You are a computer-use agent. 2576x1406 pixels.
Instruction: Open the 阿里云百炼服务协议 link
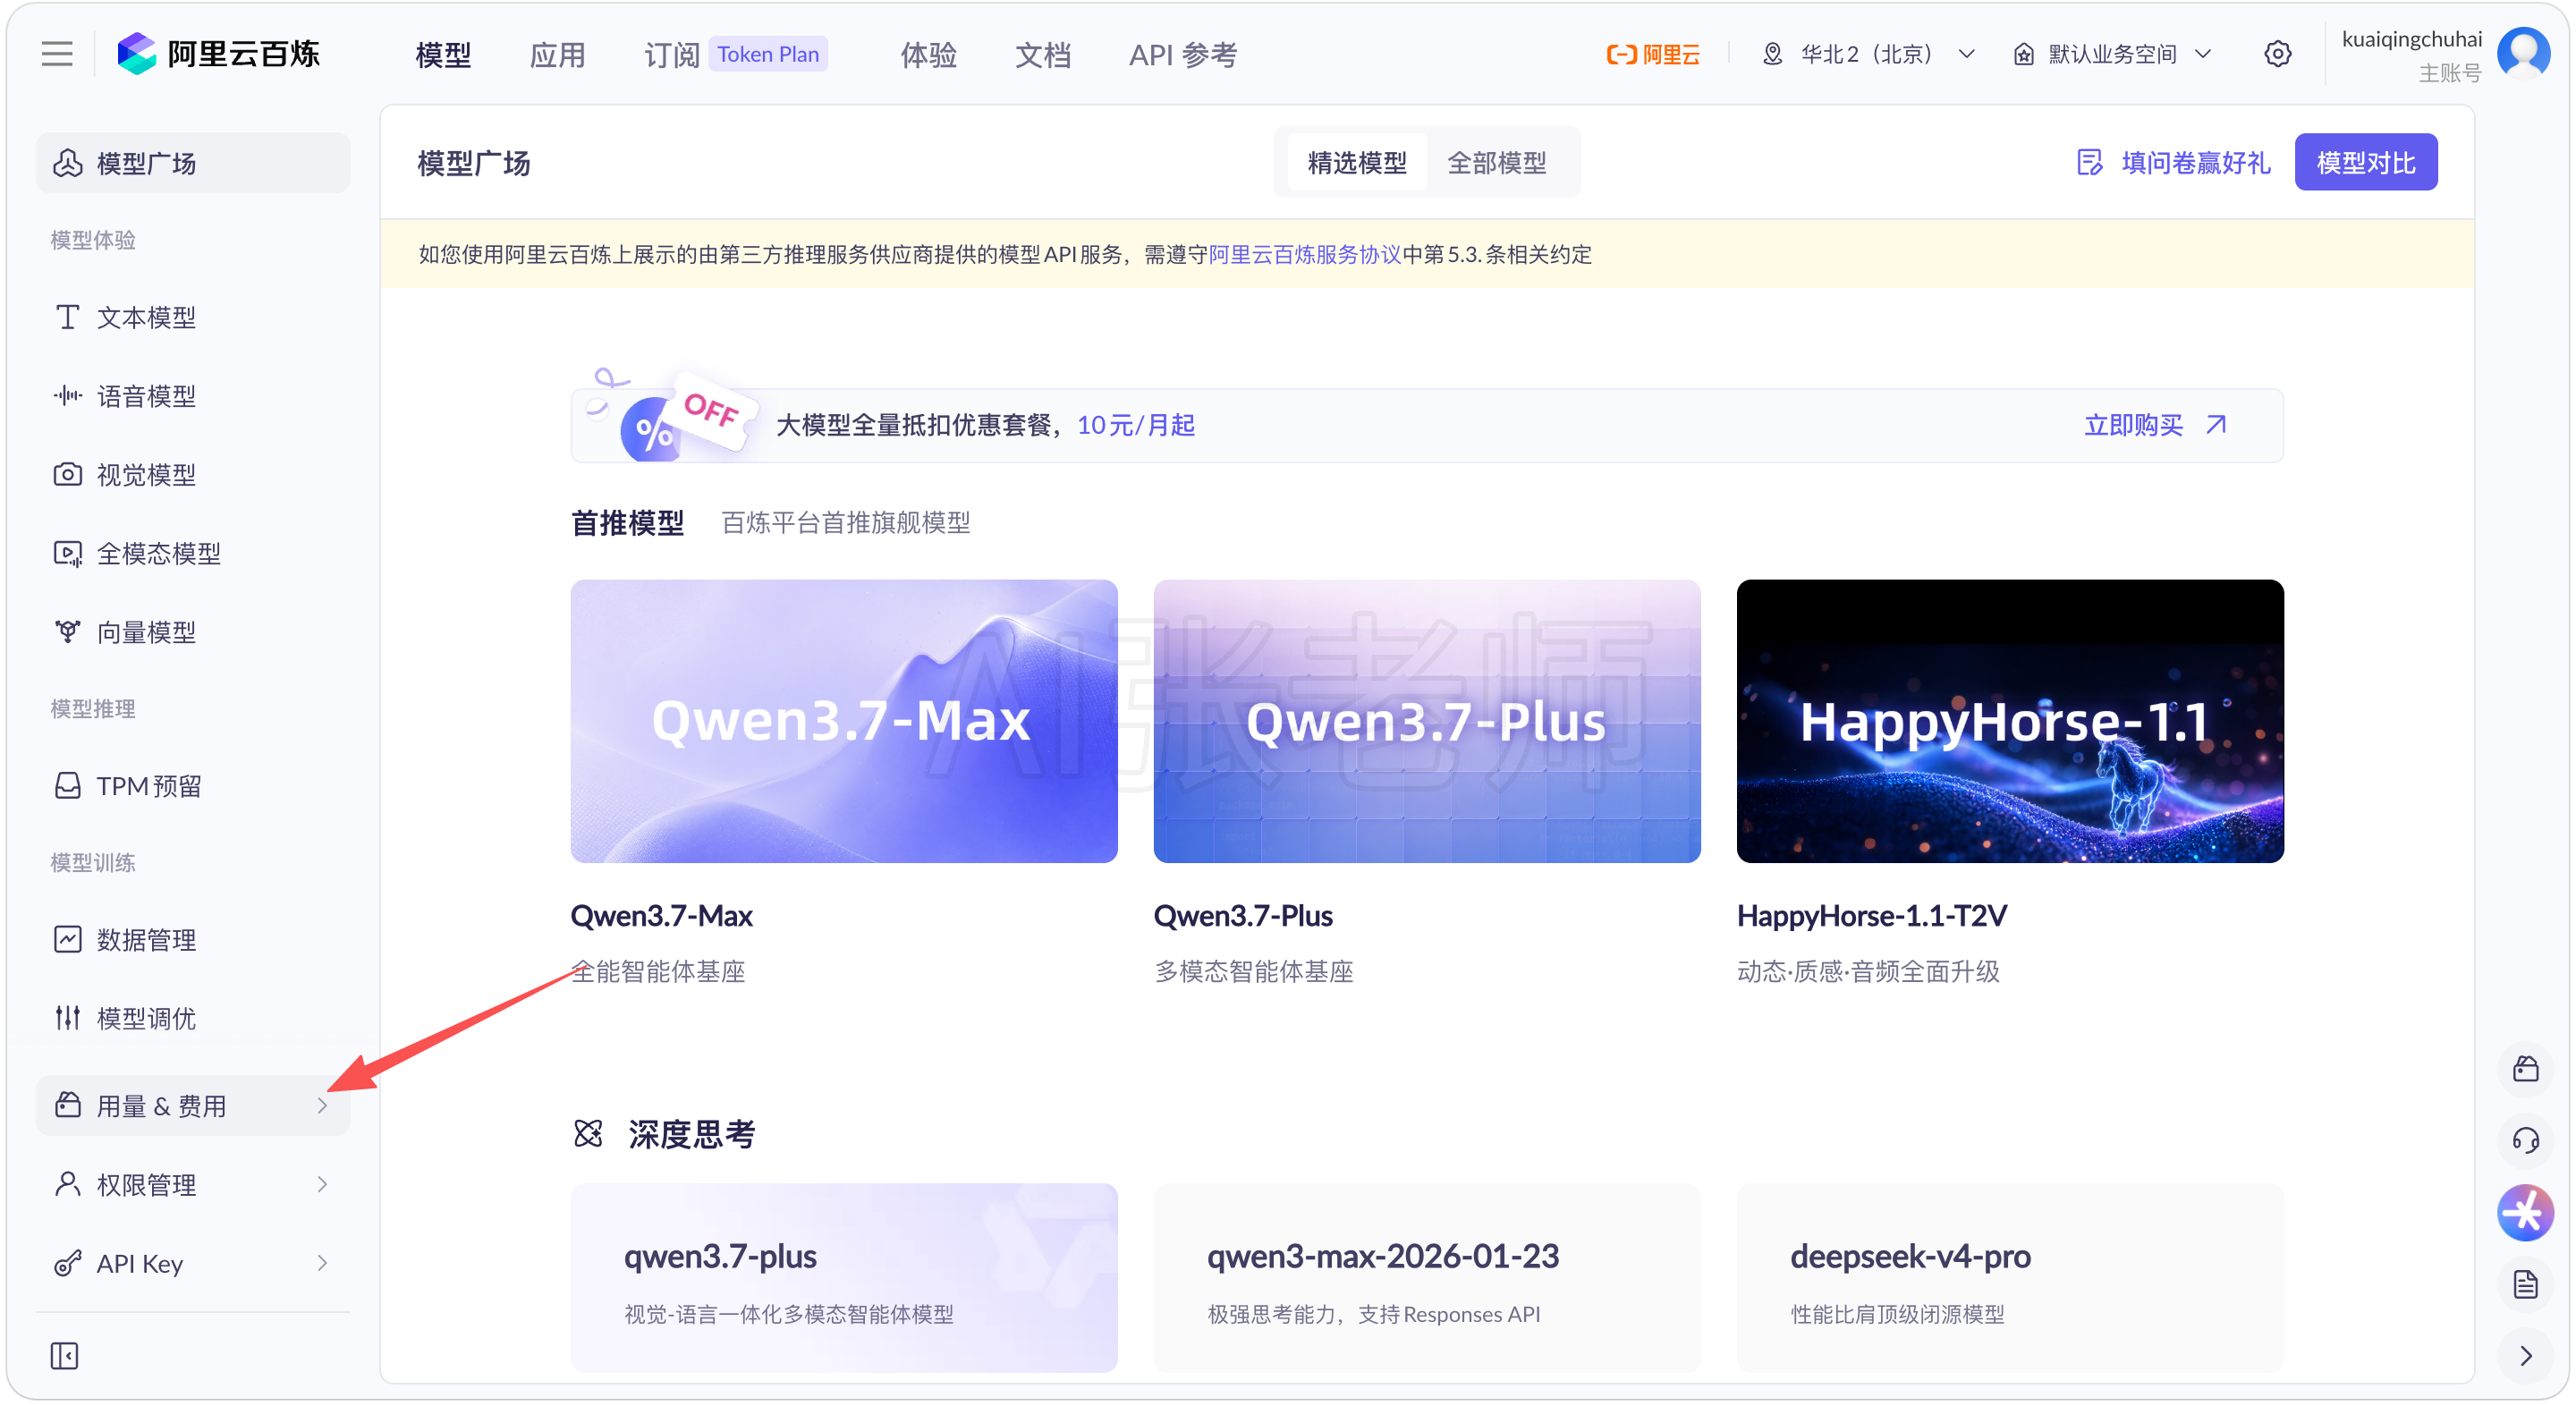point(1305,254)
